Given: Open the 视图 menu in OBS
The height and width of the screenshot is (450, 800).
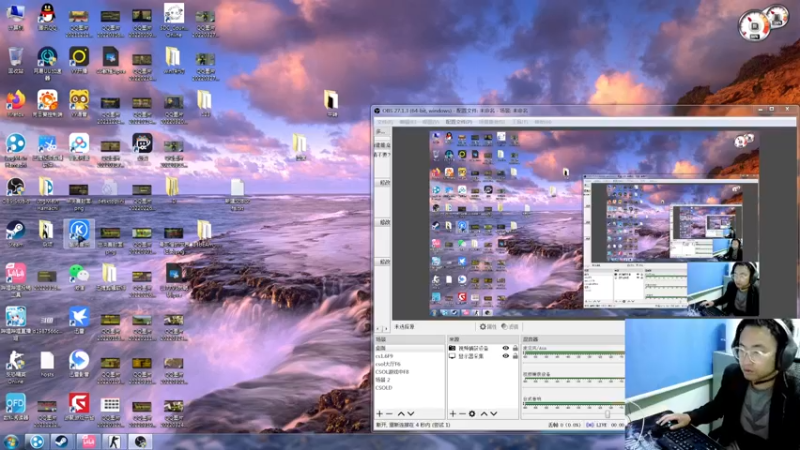Looking at the screenshot, I should click(x=431, y=122).
